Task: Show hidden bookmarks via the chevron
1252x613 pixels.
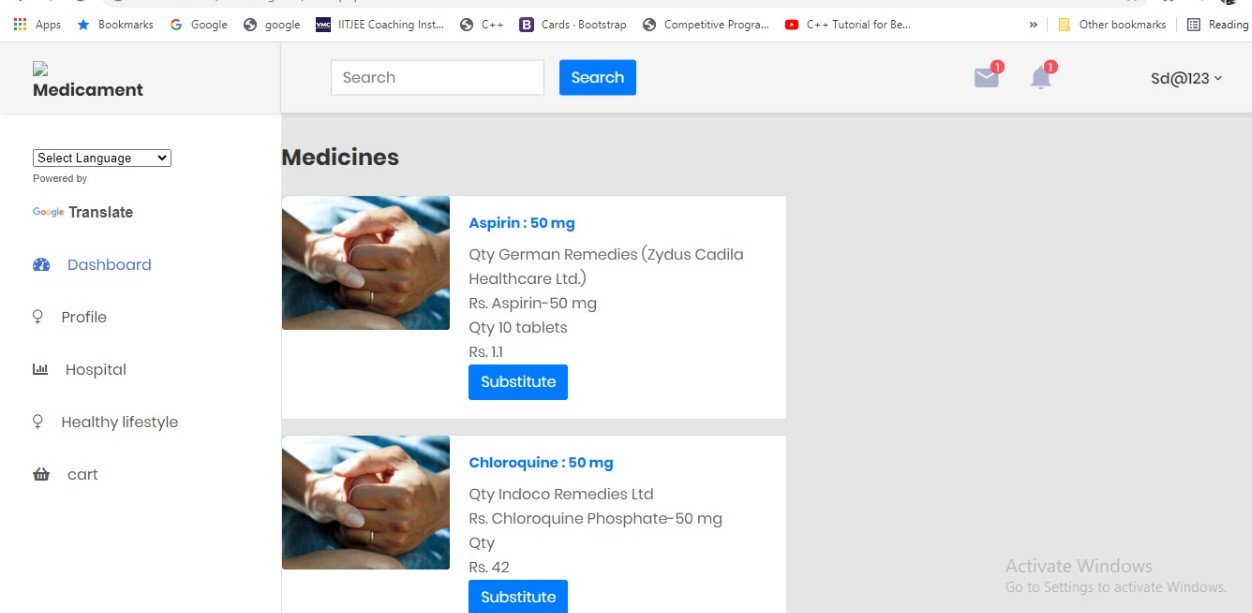Action: coord(1033,24)
